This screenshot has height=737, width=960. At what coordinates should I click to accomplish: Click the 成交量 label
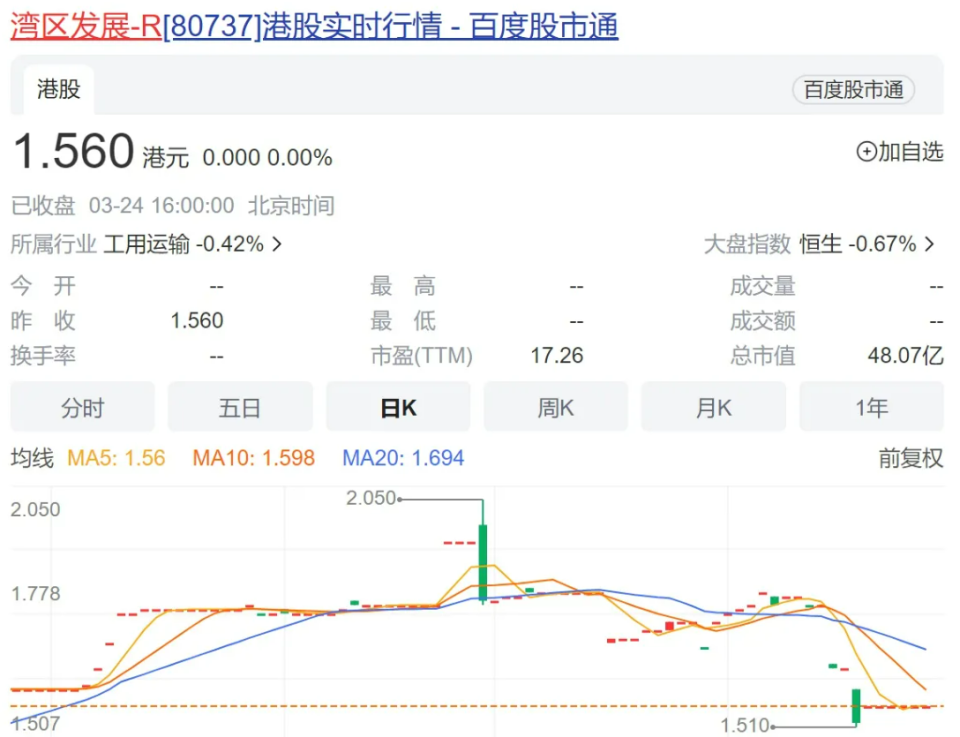pyautogui.click(x=763, y=286)
